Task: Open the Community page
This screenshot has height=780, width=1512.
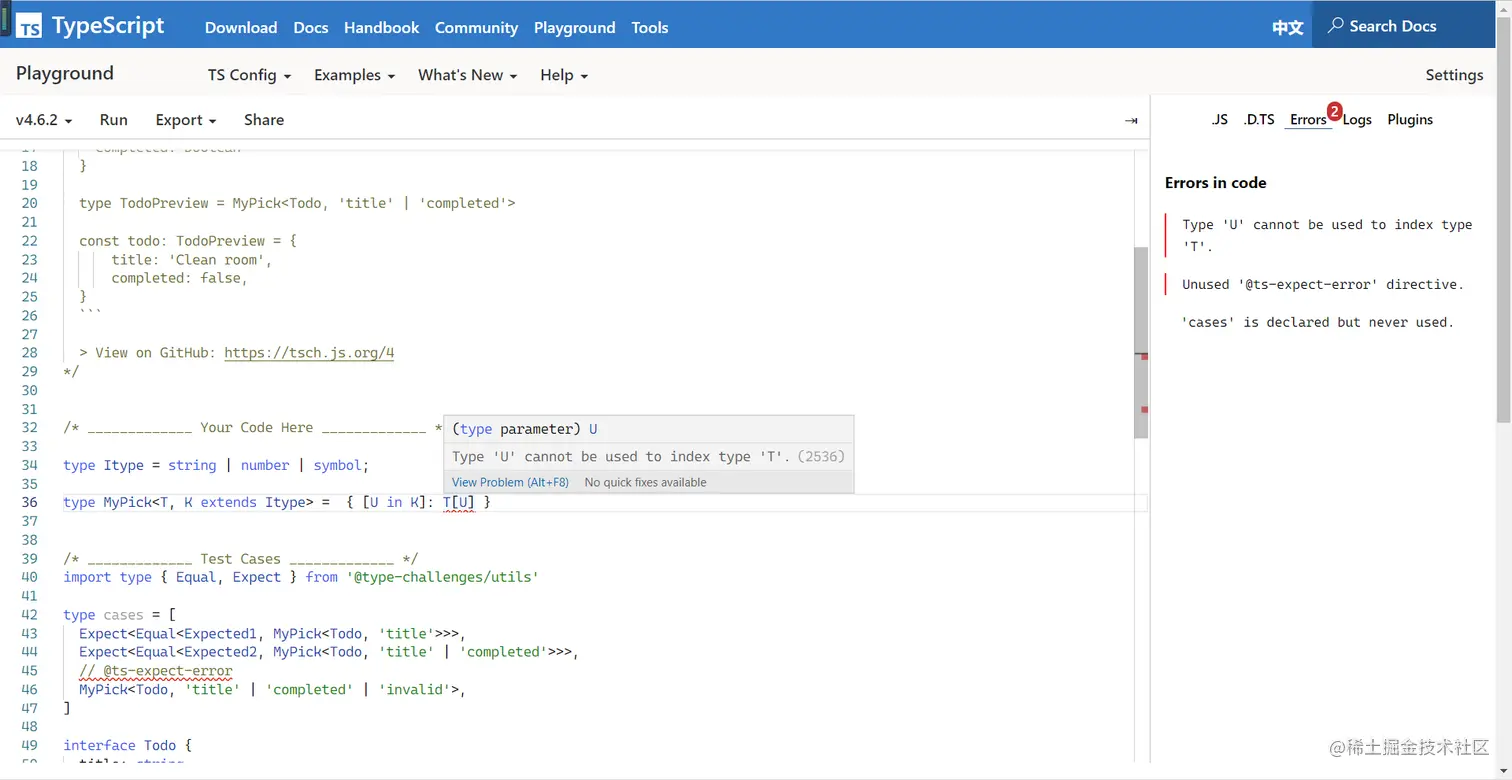Action: pyautogui.click(x=476, y=27)
